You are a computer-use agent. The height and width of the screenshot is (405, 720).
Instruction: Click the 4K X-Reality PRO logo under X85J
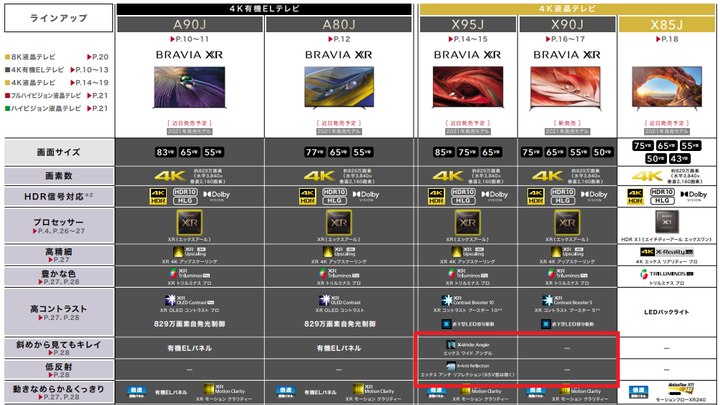pyautogui.click(x=667, y=252)
